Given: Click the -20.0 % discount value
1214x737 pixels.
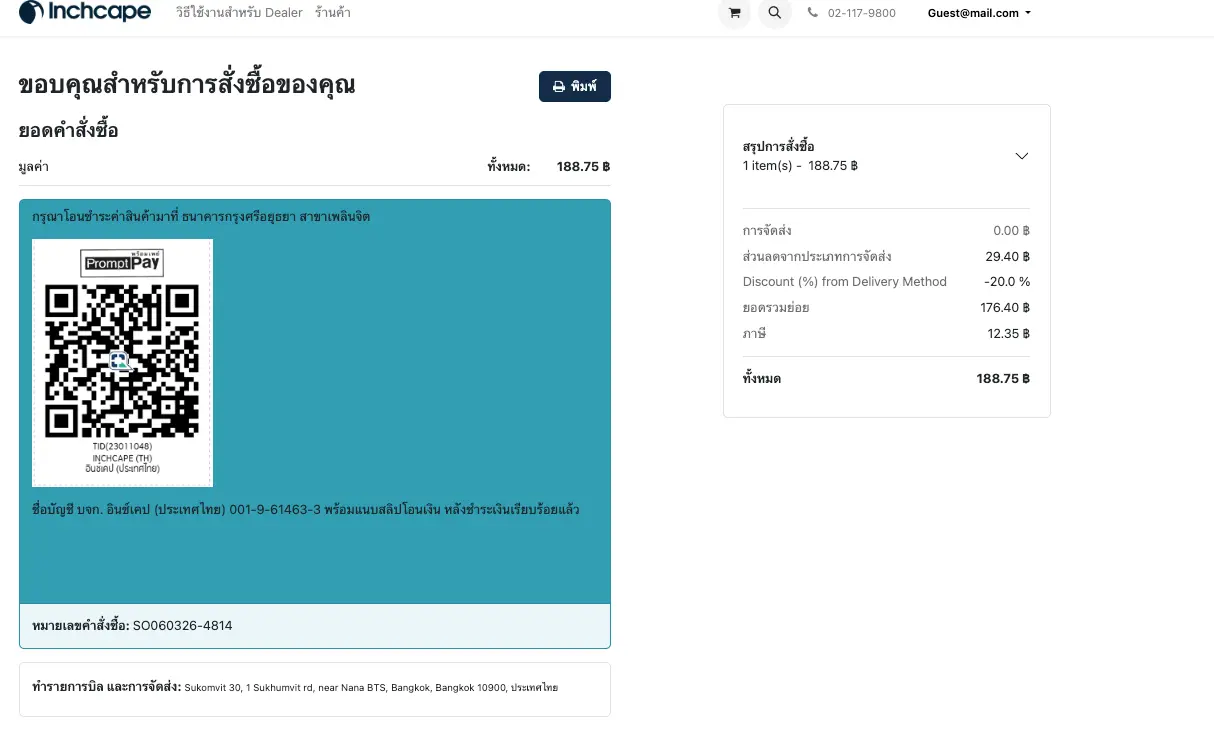Looking at the screenshot, I should pos(1006,282).
